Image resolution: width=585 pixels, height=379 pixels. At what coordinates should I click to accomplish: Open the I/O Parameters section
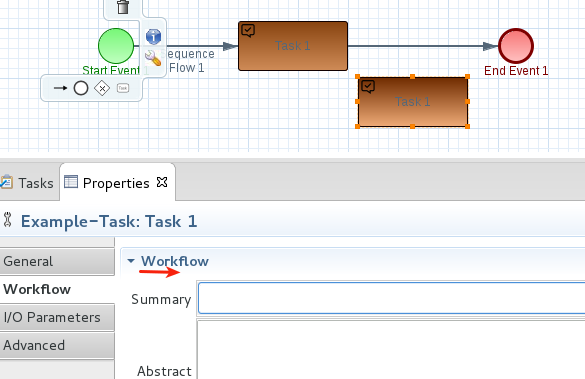(57, 317)
